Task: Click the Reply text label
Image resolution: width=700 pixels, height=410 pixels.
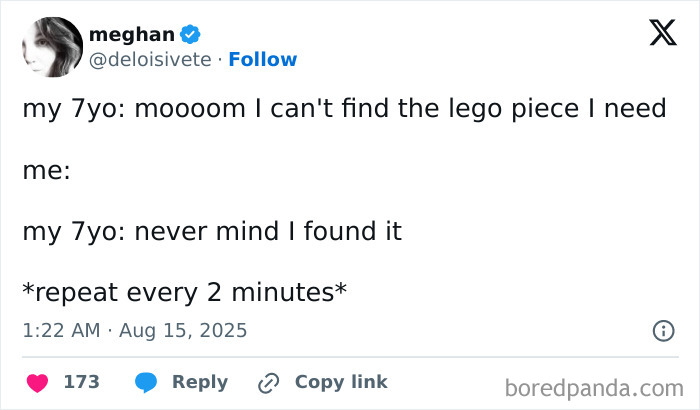Action: click(x=200, y=382)
